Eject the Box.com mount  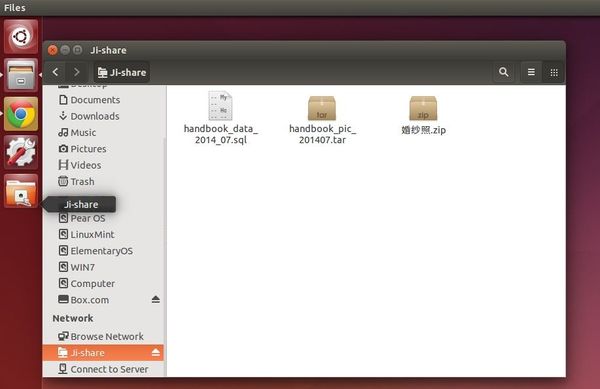[155, 299]
